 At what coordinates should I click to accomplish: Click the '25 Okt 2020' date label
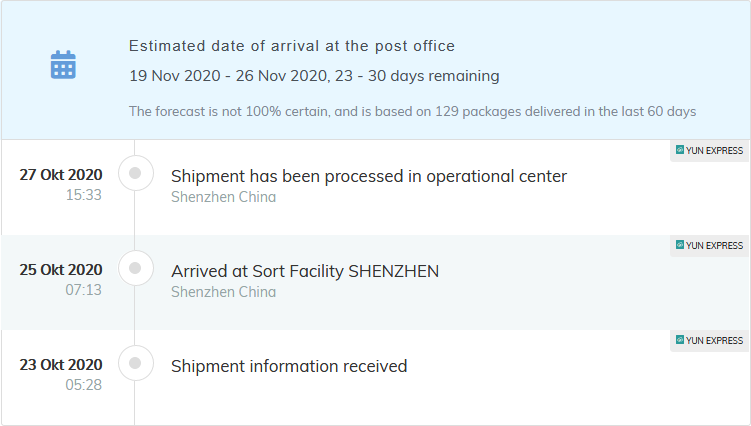(x=61, y=269)
